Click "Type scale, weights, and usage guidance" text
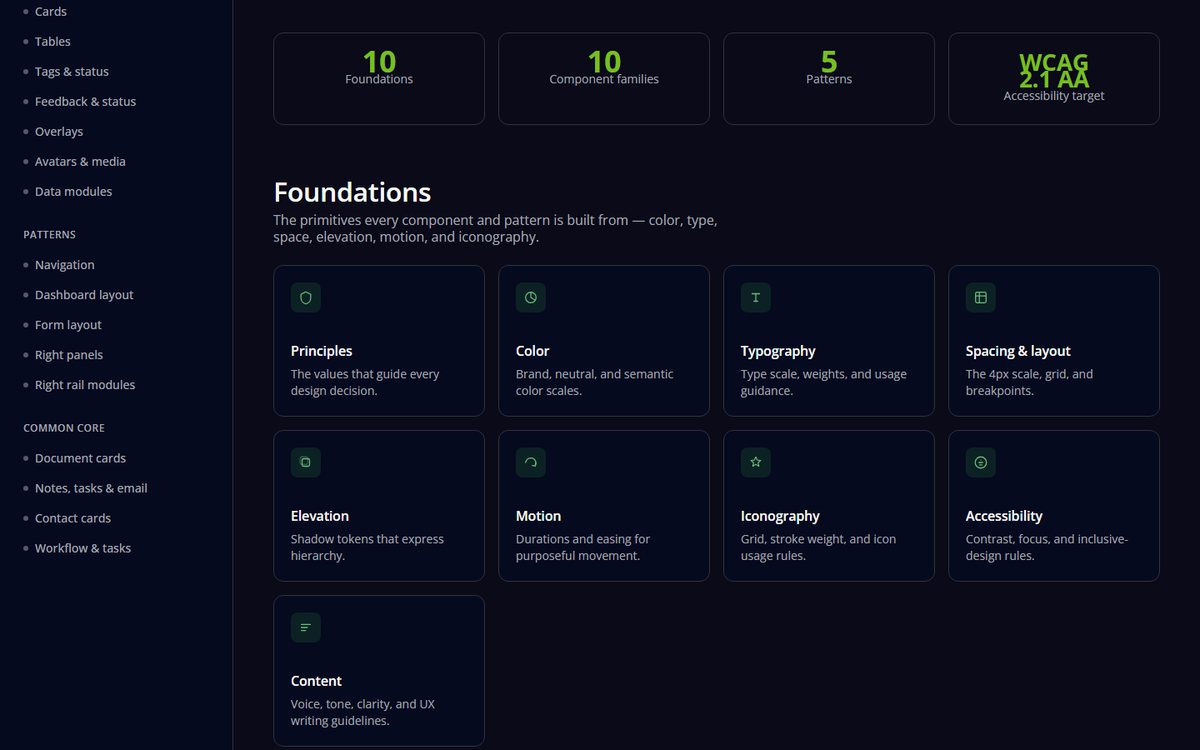Viewport: 1200px width, 750px height. pyautogui.click(x=824, y=382)
